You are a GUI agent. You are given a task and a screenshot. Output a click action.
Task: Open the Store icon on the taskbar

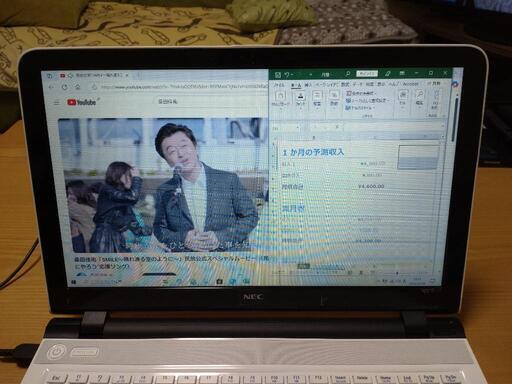[x=219, y=282]
